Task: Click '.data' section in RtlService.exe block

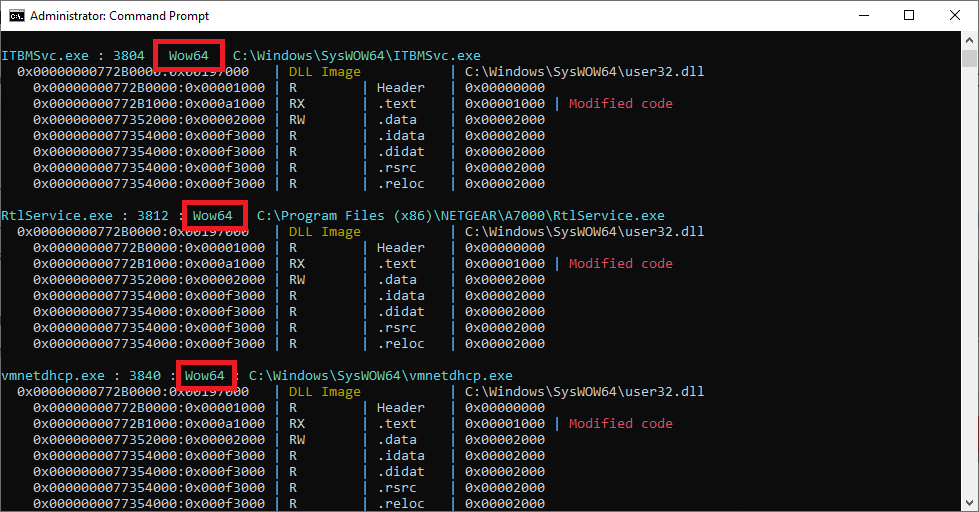Action: 396,280
